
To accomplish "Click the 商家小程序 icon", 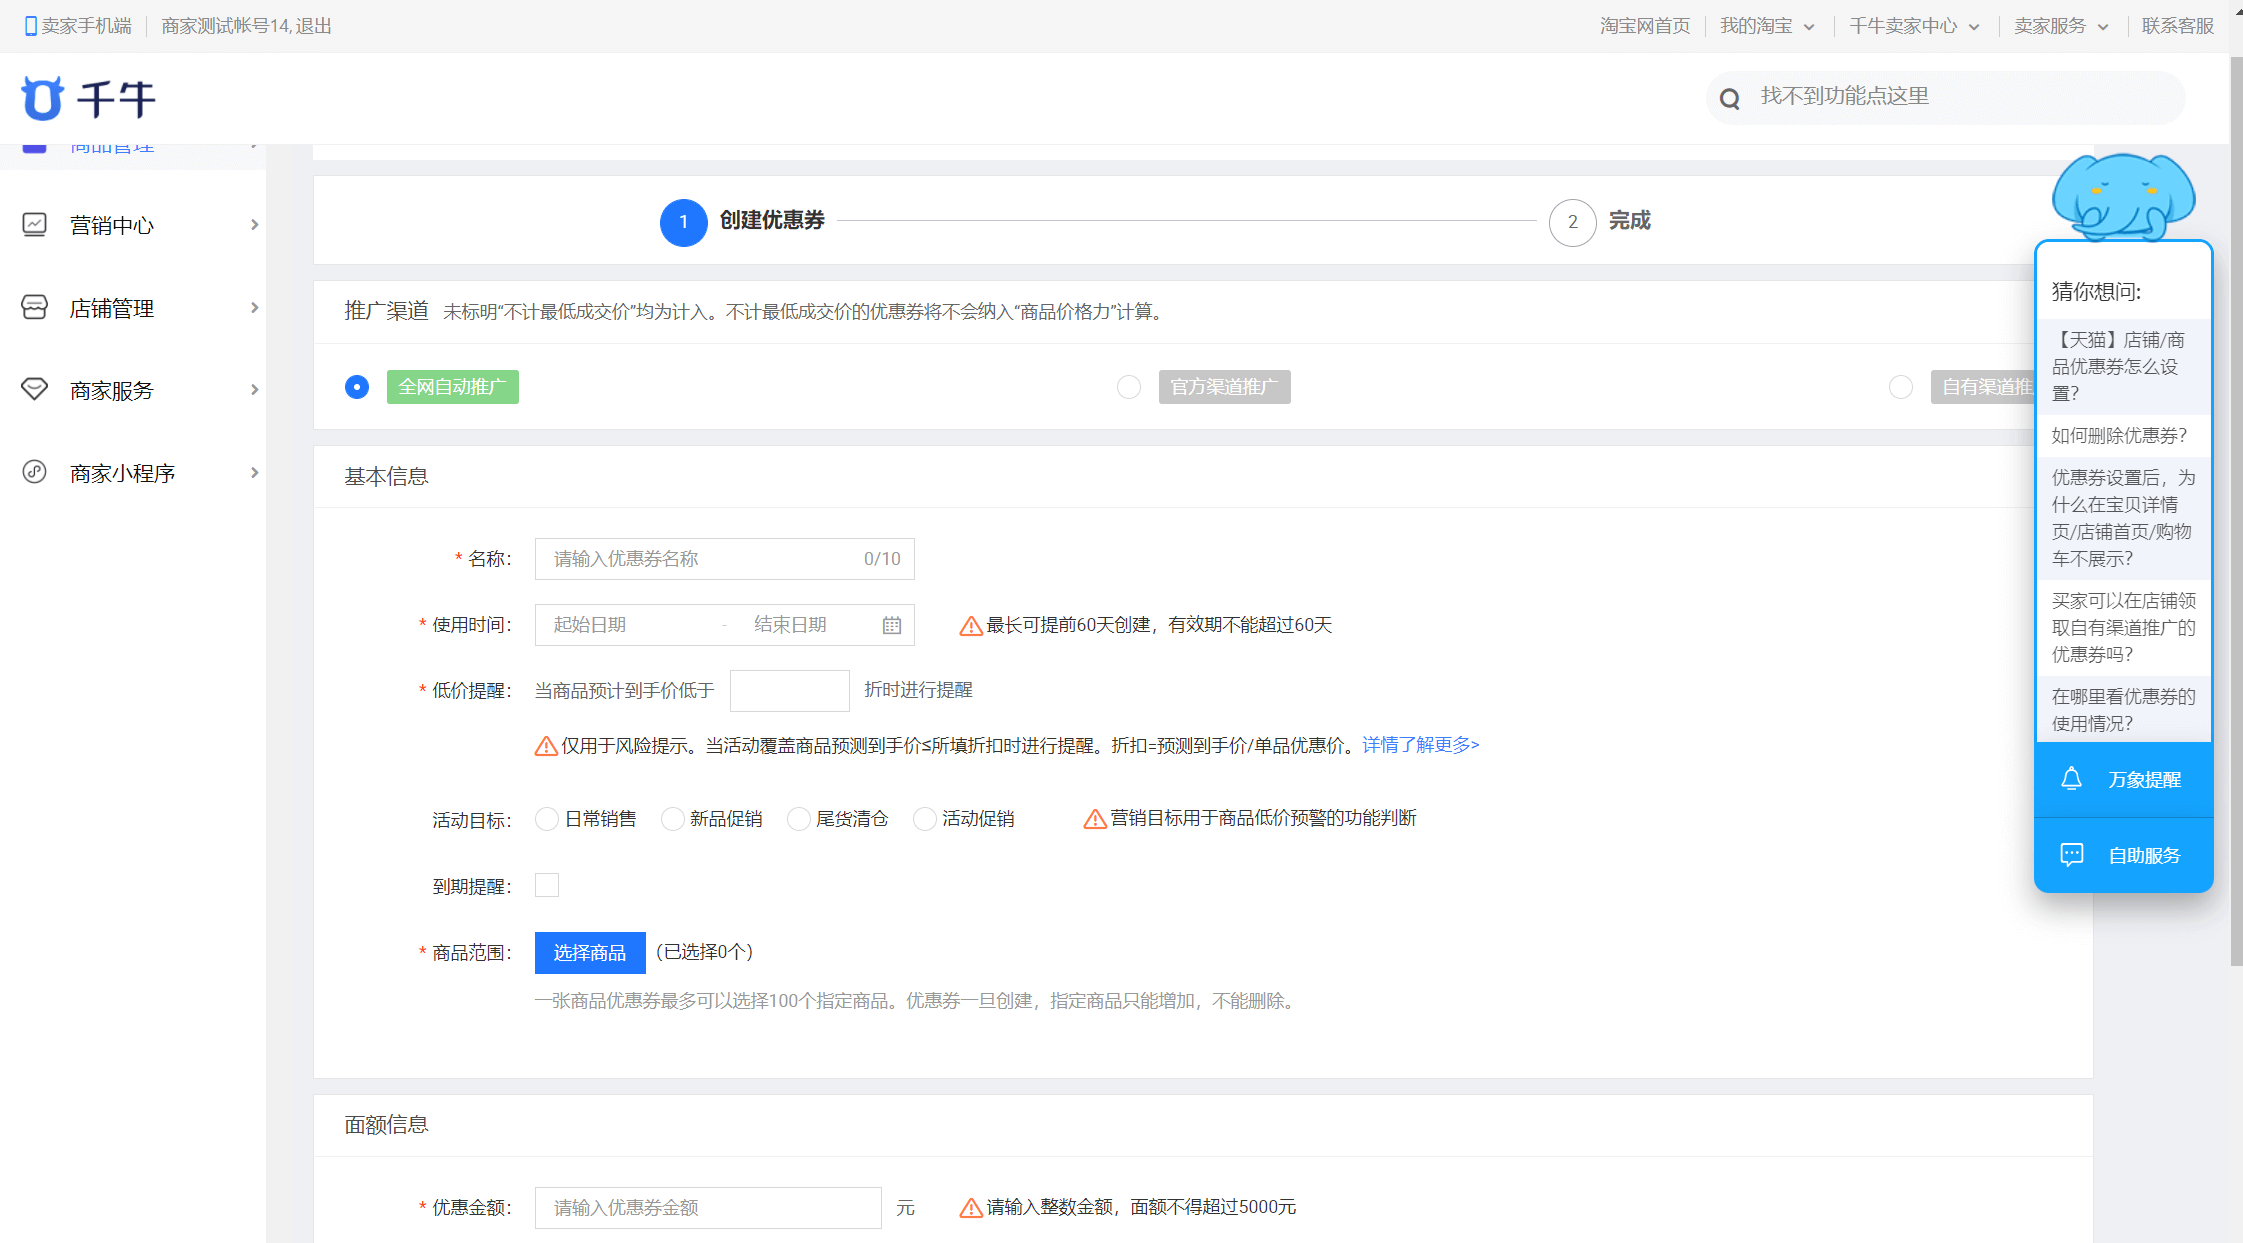I will point(34,472).
